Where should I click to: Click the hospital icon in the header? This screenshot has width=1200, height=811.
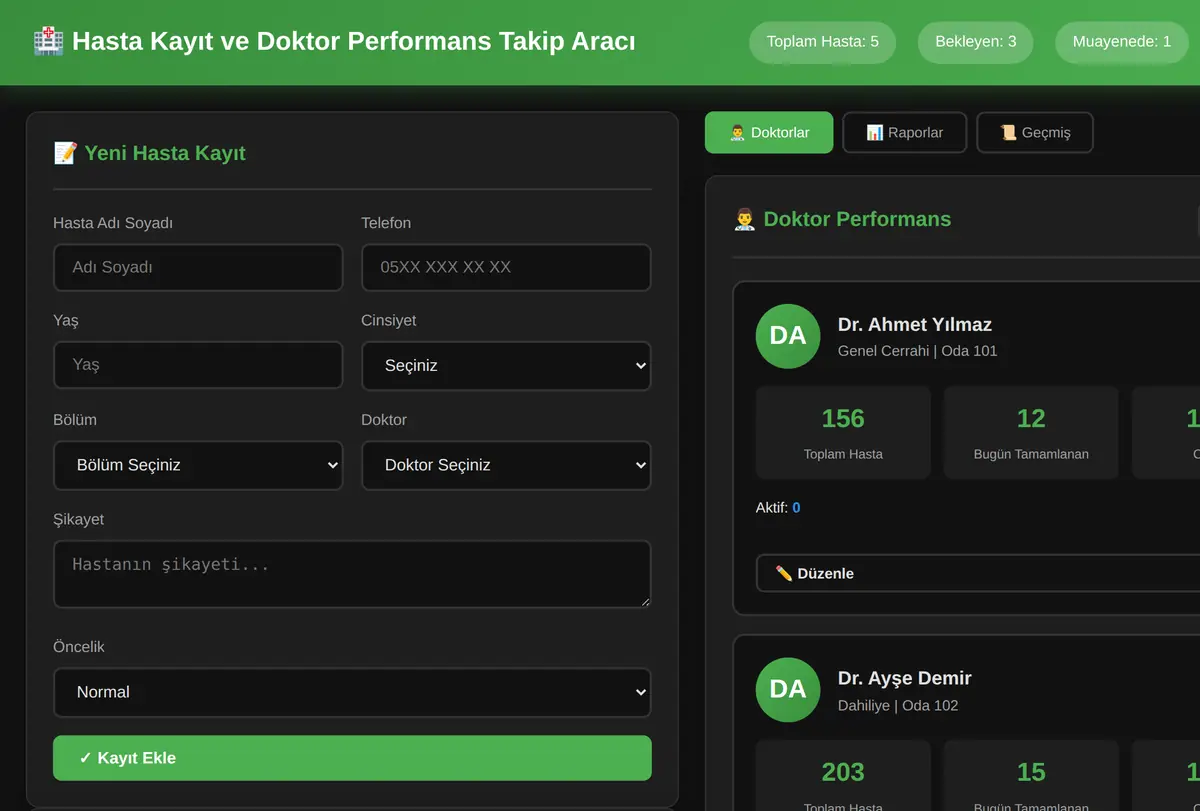click(x=48, y=41)
